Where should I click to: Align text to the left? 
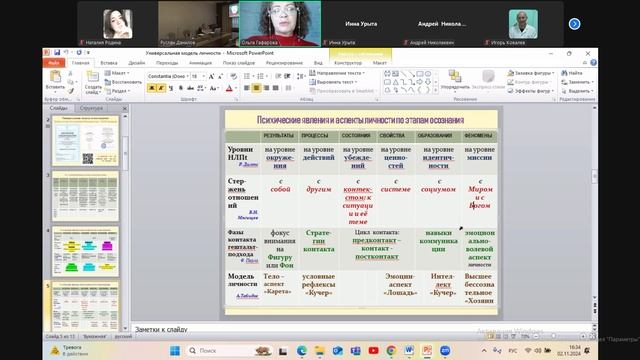pyautogui.click(x=247, y=88)
